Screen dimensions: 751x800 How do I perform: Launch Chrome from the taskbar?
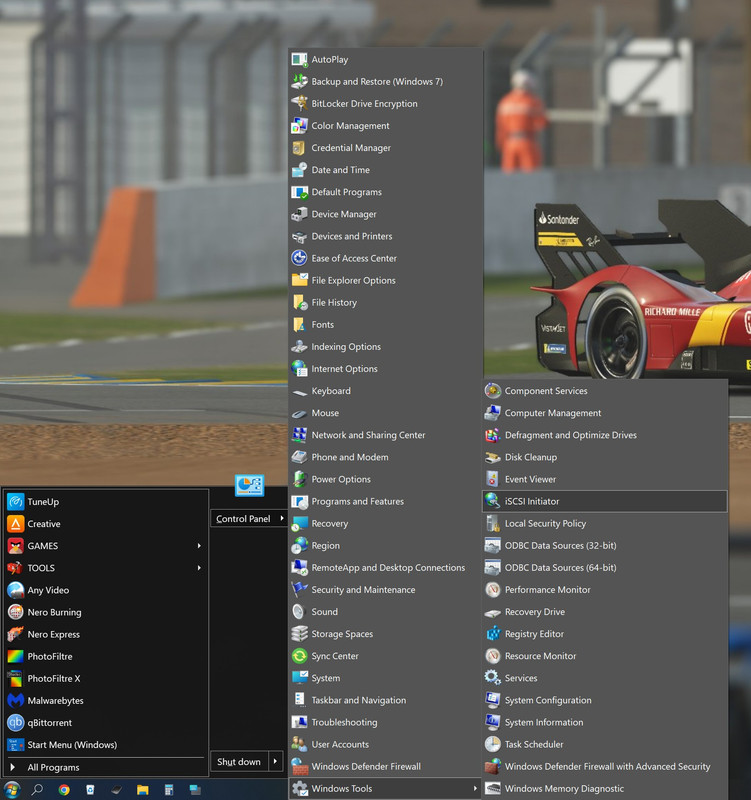tap(64, 790)
